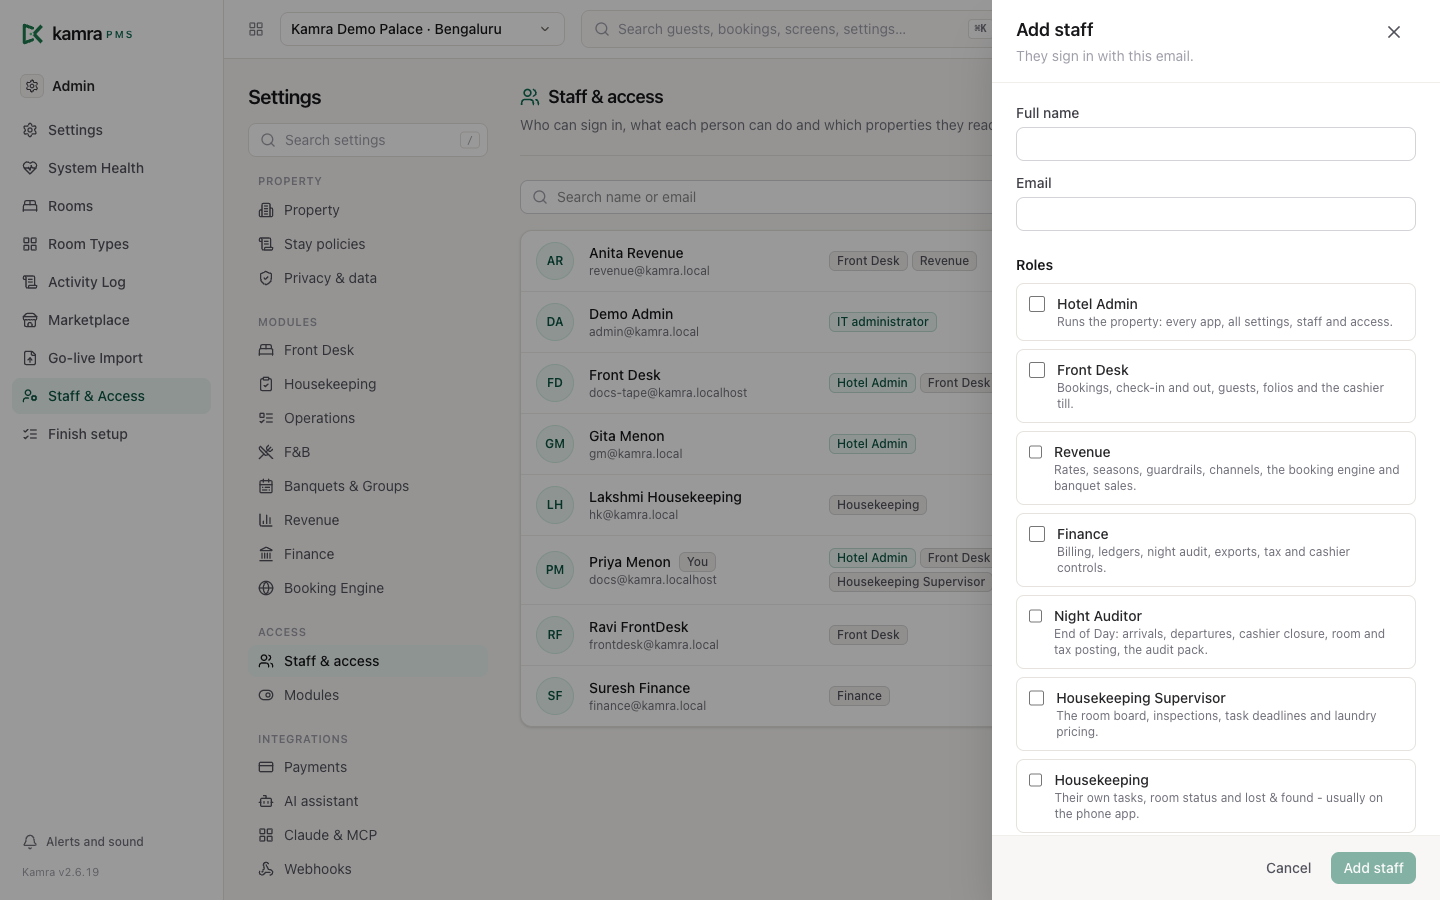Click the Housekeeping clipboard icon in settings

266,384
